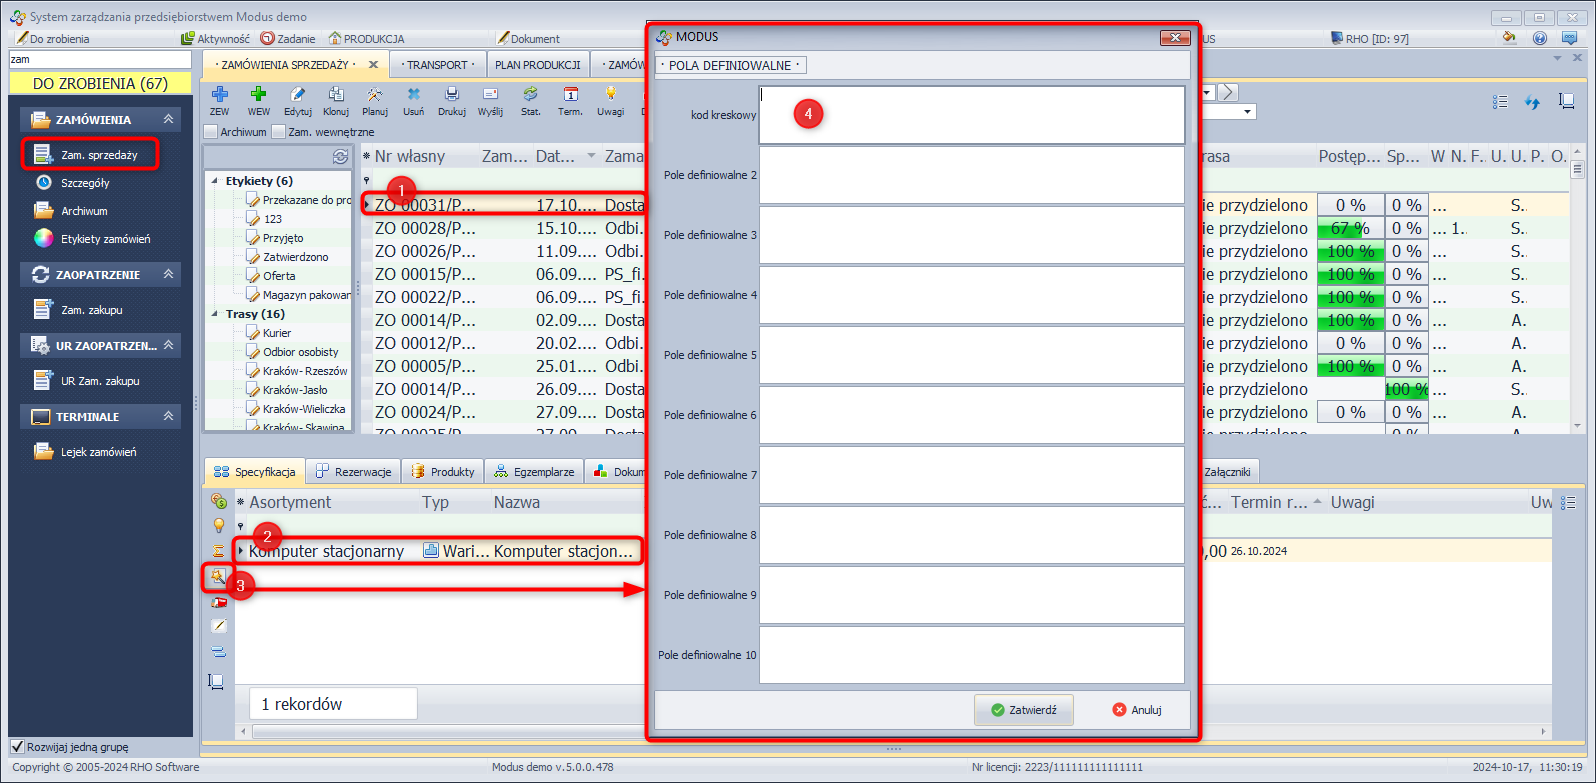Viewport: 1596px width, 783px height.
Task: Switch to the Rezerwacje tab
Action: tap(354, 472)
